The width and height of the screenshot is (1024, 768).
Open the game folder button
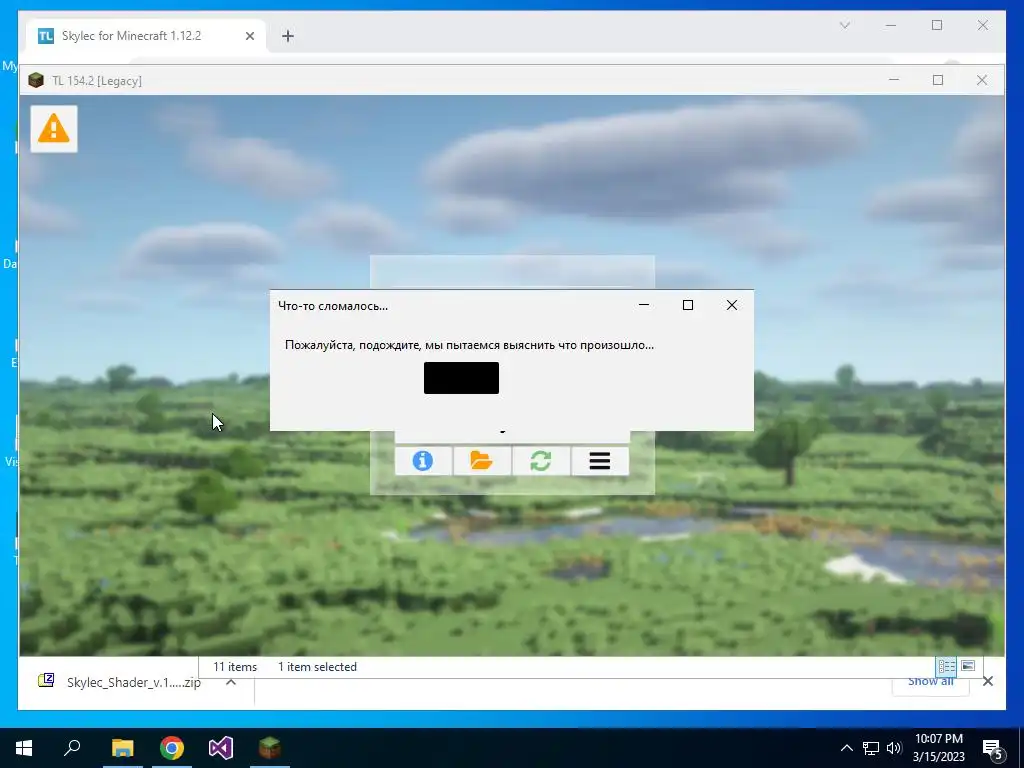click(x=482, y=461)
